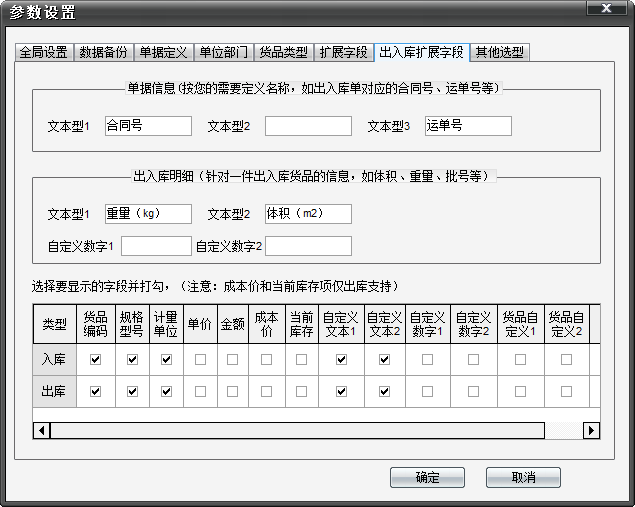Click the 货品编码 column header
Image resolution: width=635 pixels, height=507 pixels.
(x=96, y=324)
